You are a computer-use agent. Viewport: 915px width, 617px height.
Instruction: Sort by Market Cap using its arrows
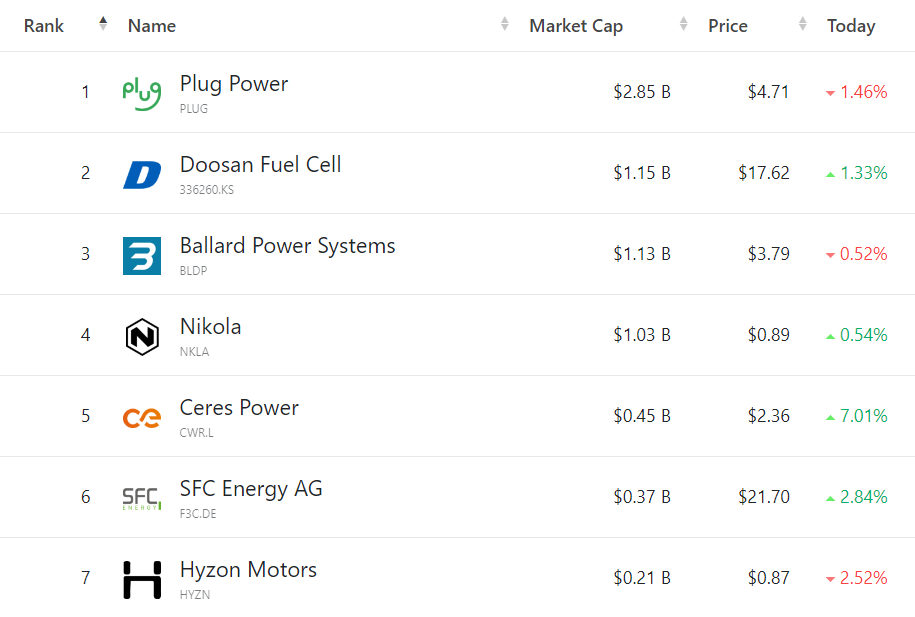click(x=684, y=24)
